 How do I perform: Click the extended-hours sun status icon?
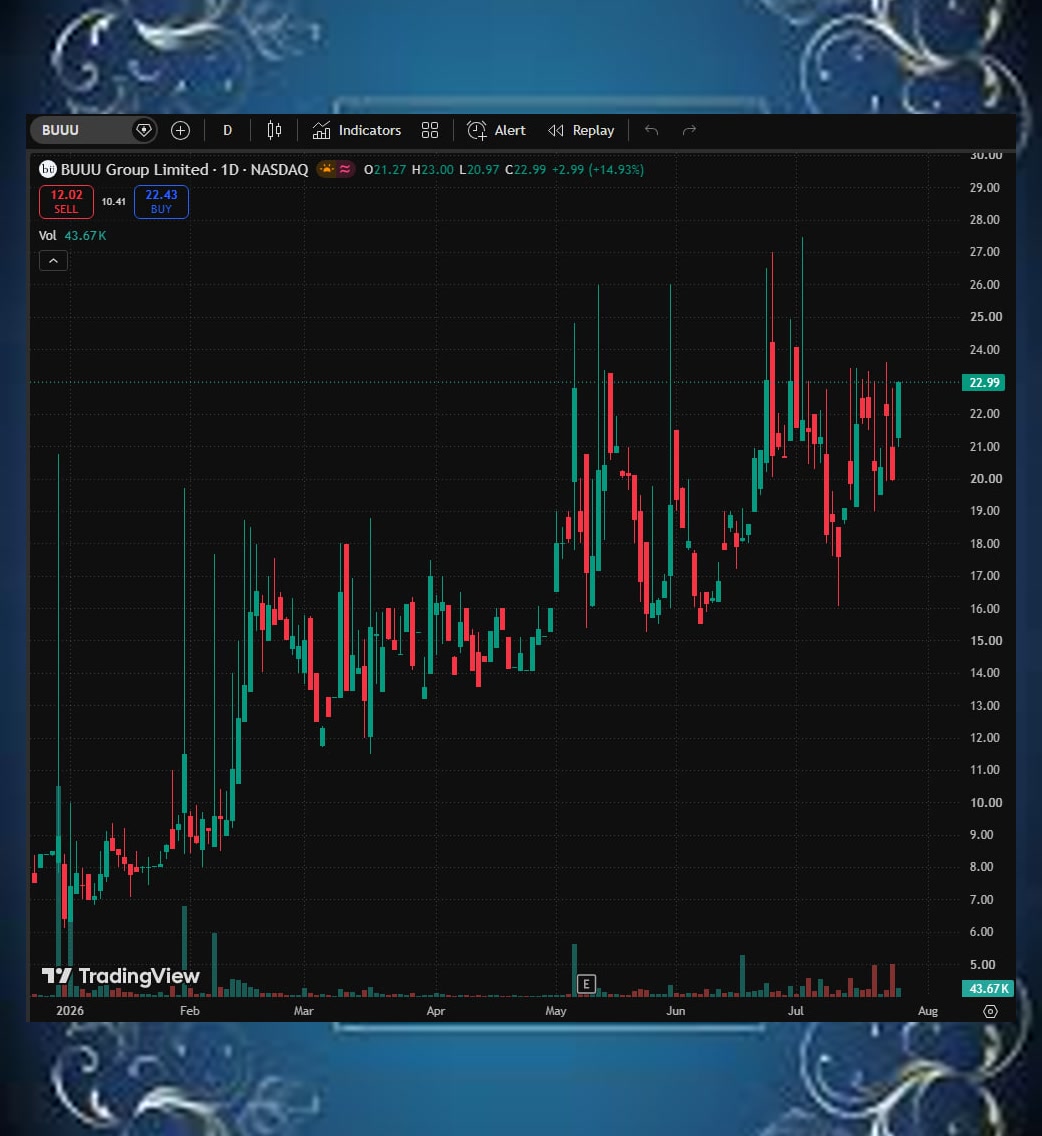[x=327, y=170]
